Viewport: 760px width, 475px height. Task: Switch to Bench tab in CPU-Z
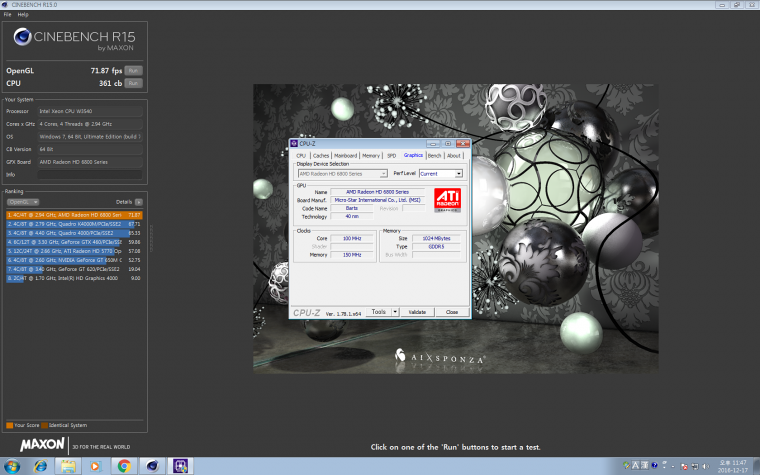tap(434, 156)
